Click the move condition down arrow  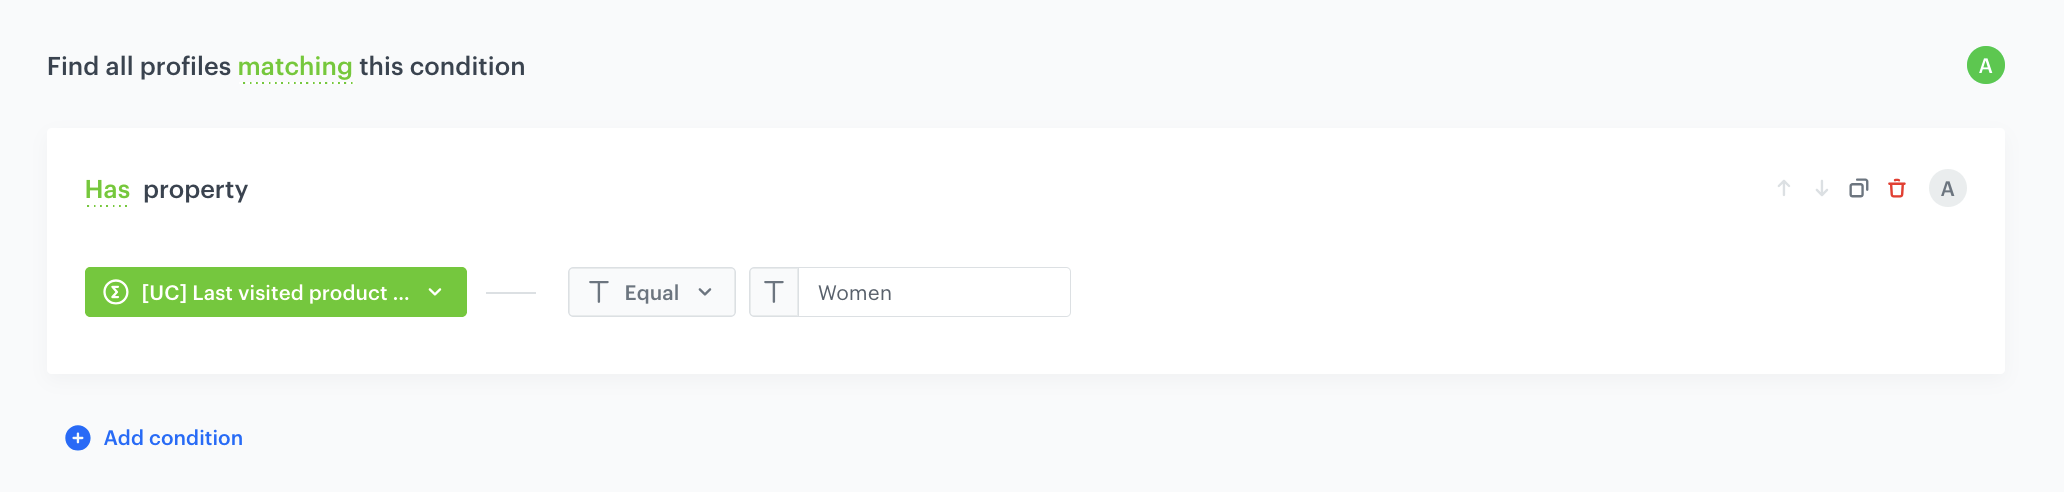tap(1822, 188)
